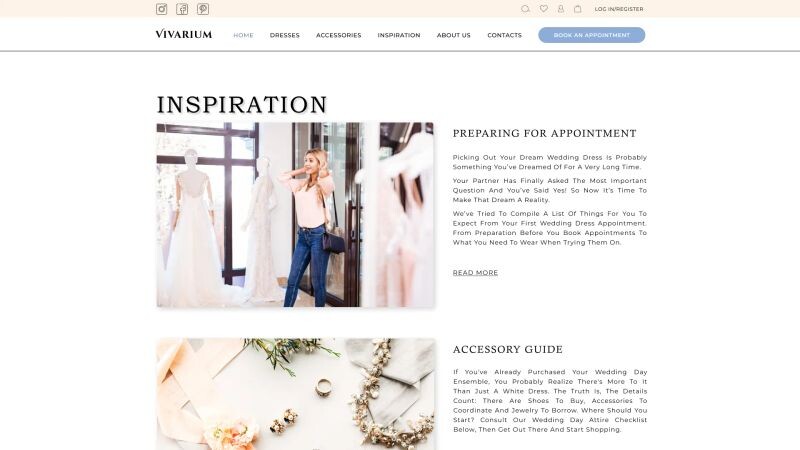Click the Accessory Guide article heading

pos(508,349)
